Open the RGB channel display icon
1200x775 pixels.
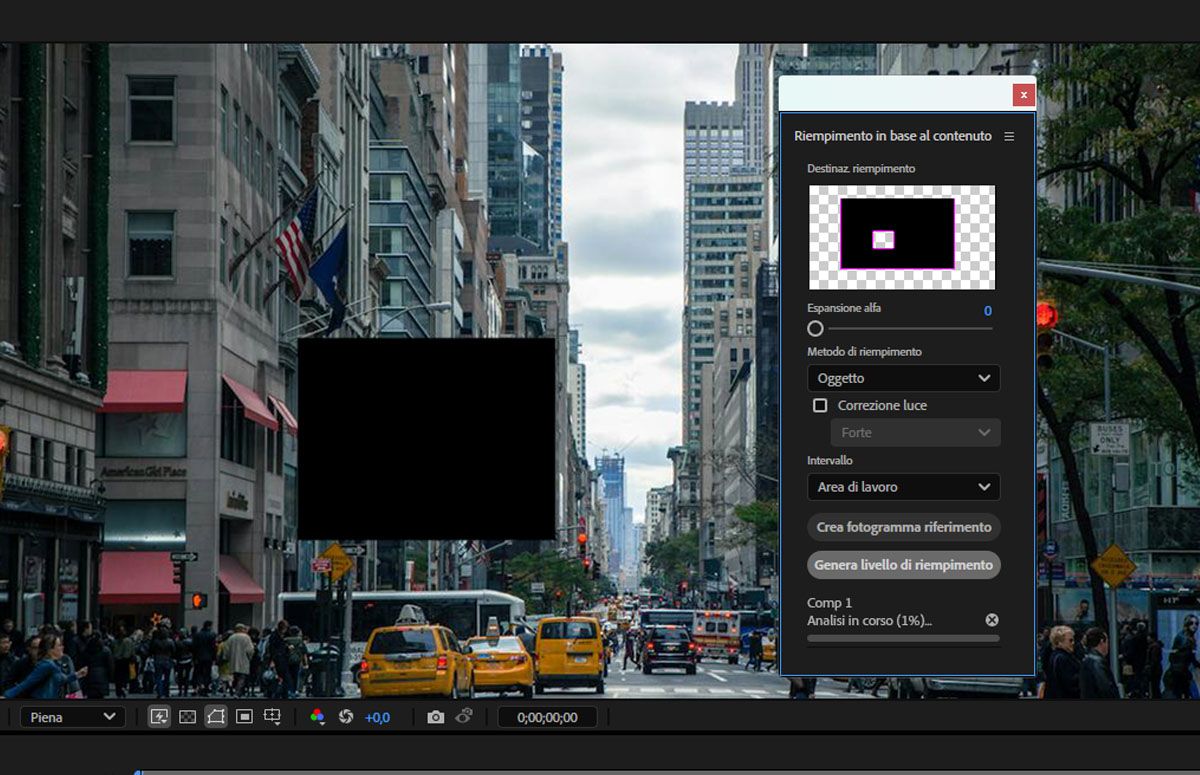point(317,717)
